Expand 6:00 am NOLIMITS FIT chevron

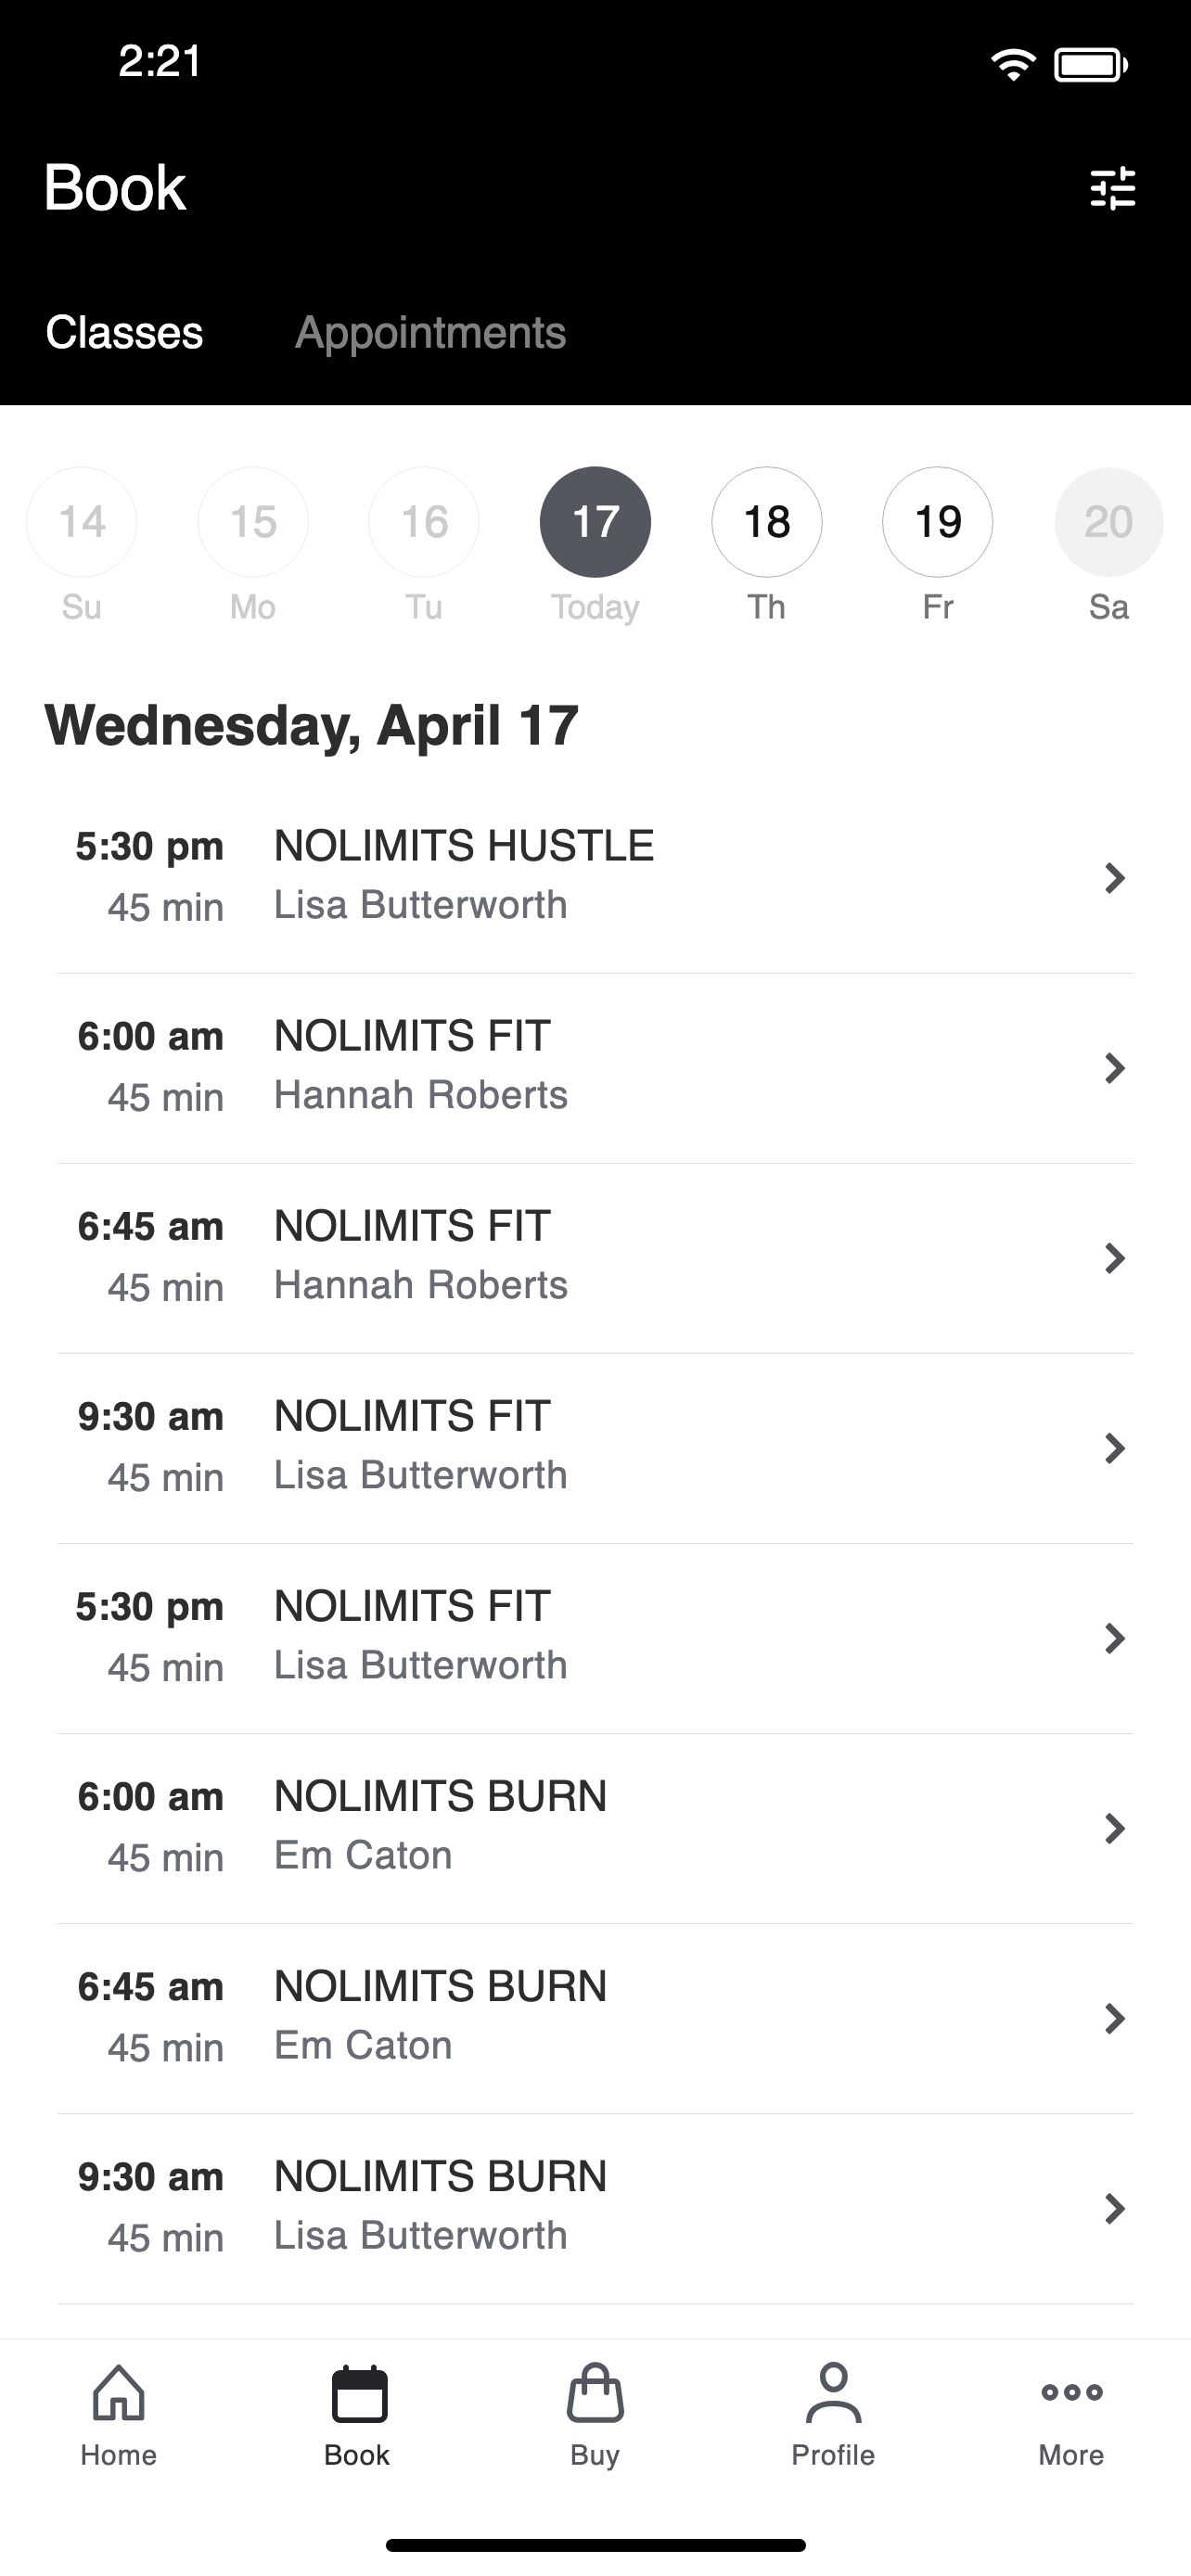pos(1114,1067)
